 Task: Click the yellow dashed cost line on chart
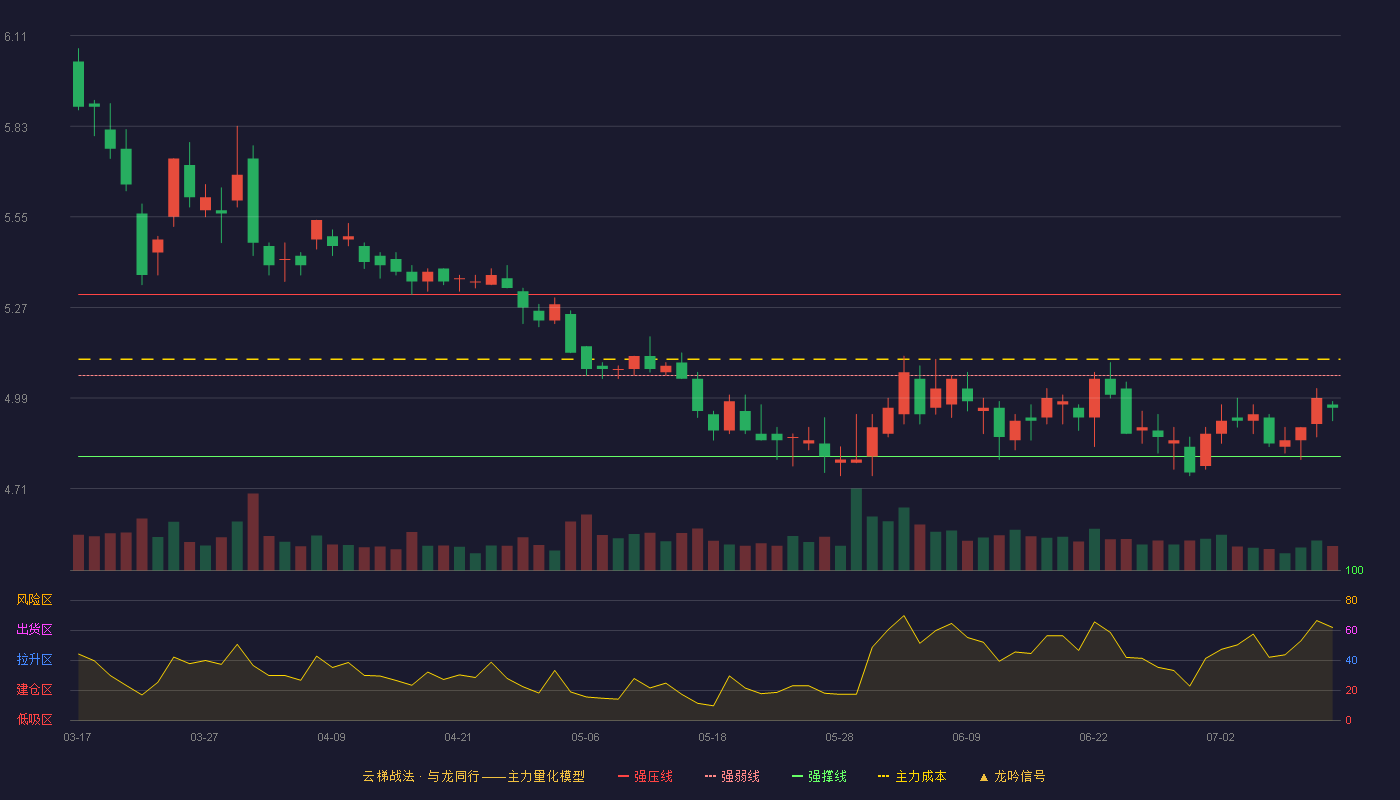[x=709, y=359]
